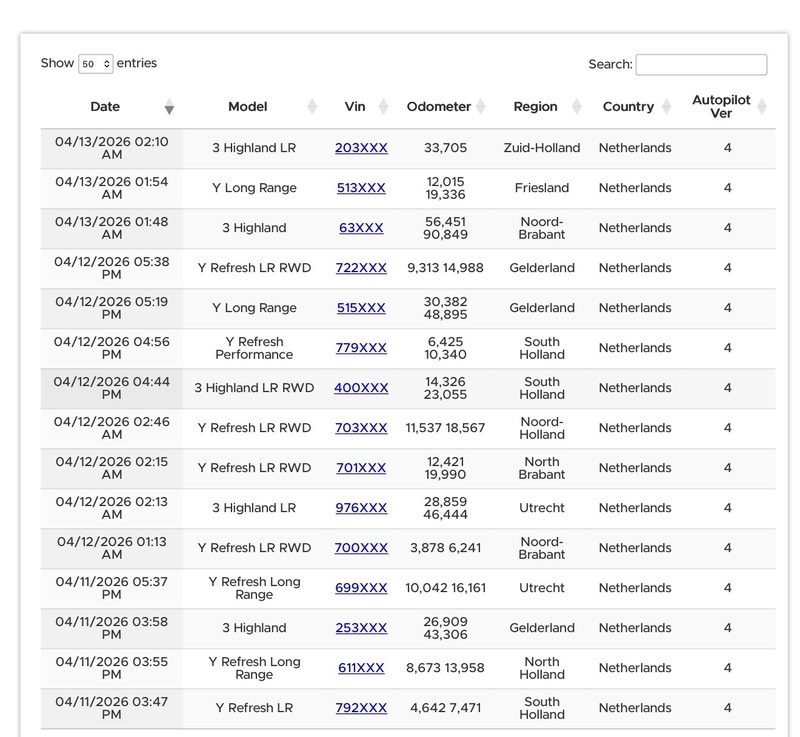The height and width of the screenshot is (737, 800).
Task: Click the Noord-Holland region cell
Action: click(542, 428)
